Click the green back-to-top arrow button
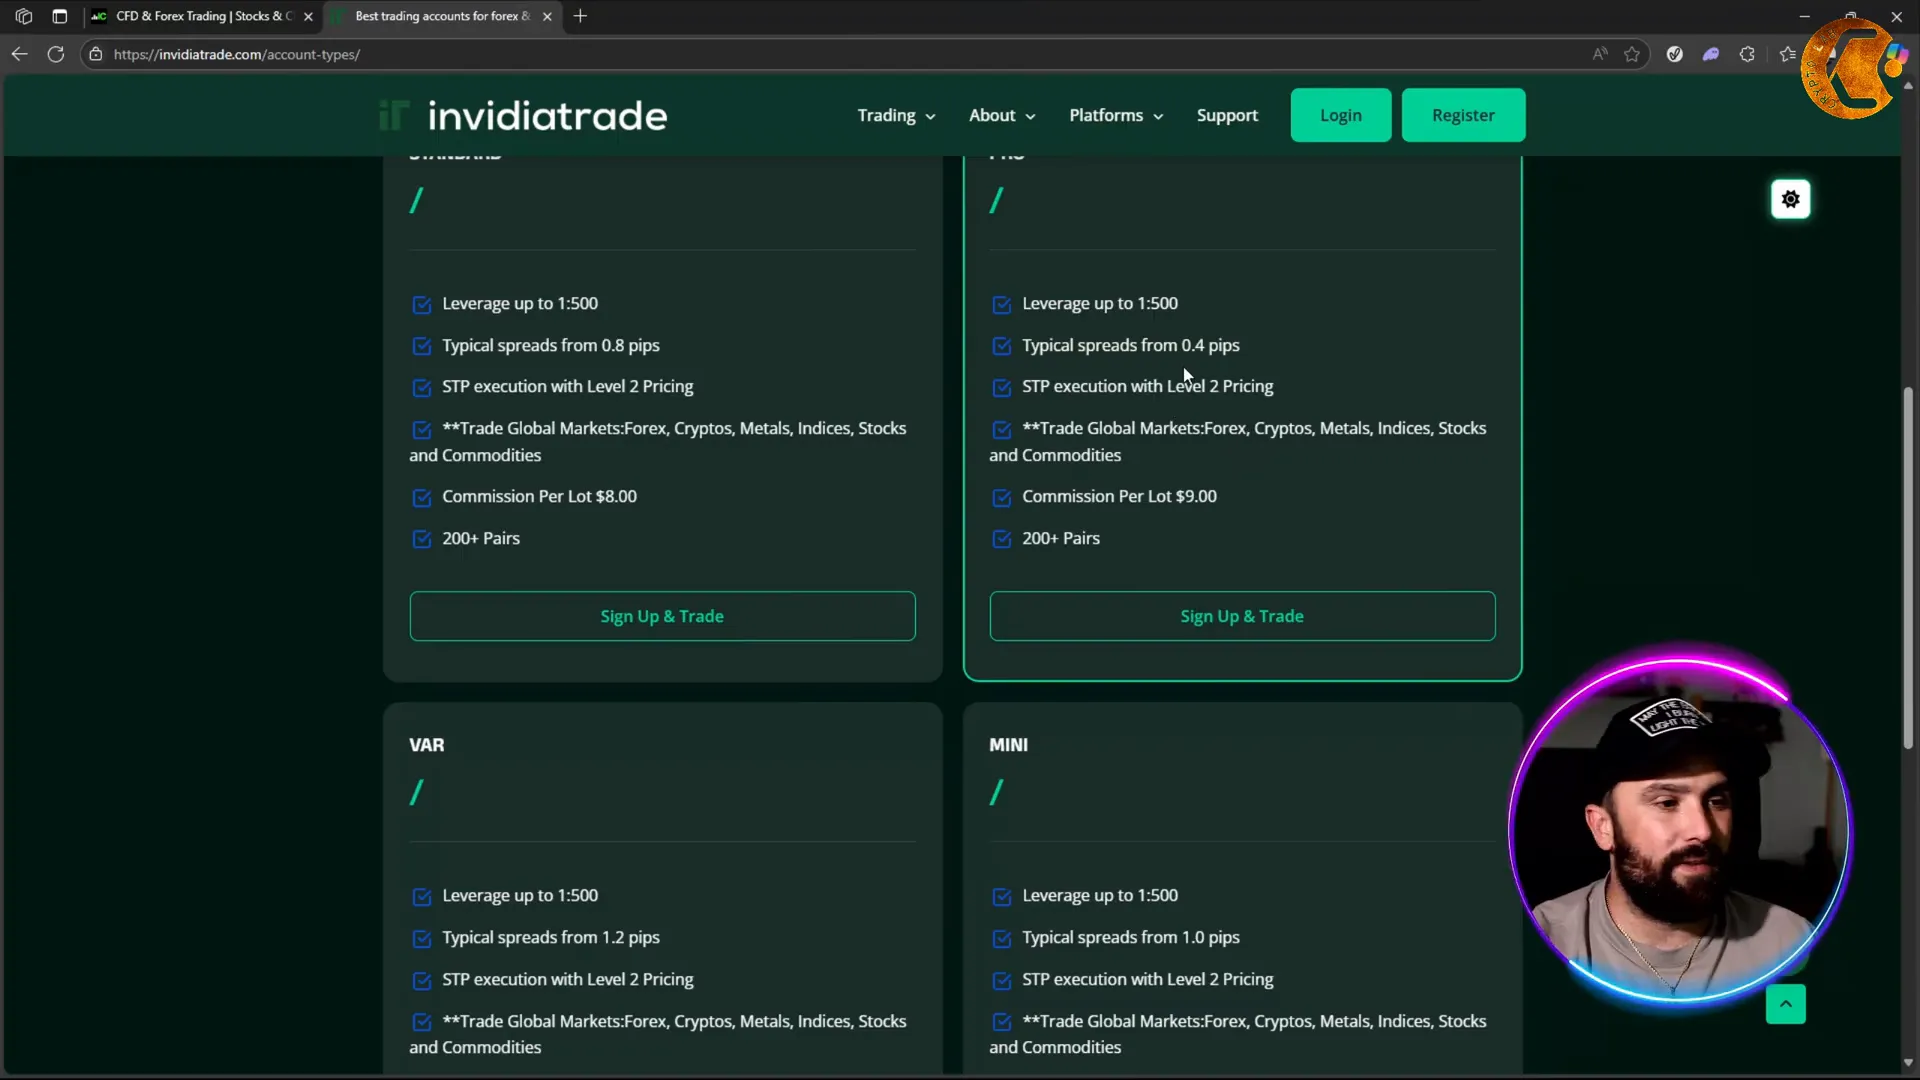Image resolution: width=1920 pixels, height=1080 pixels. [1785, 1004]
